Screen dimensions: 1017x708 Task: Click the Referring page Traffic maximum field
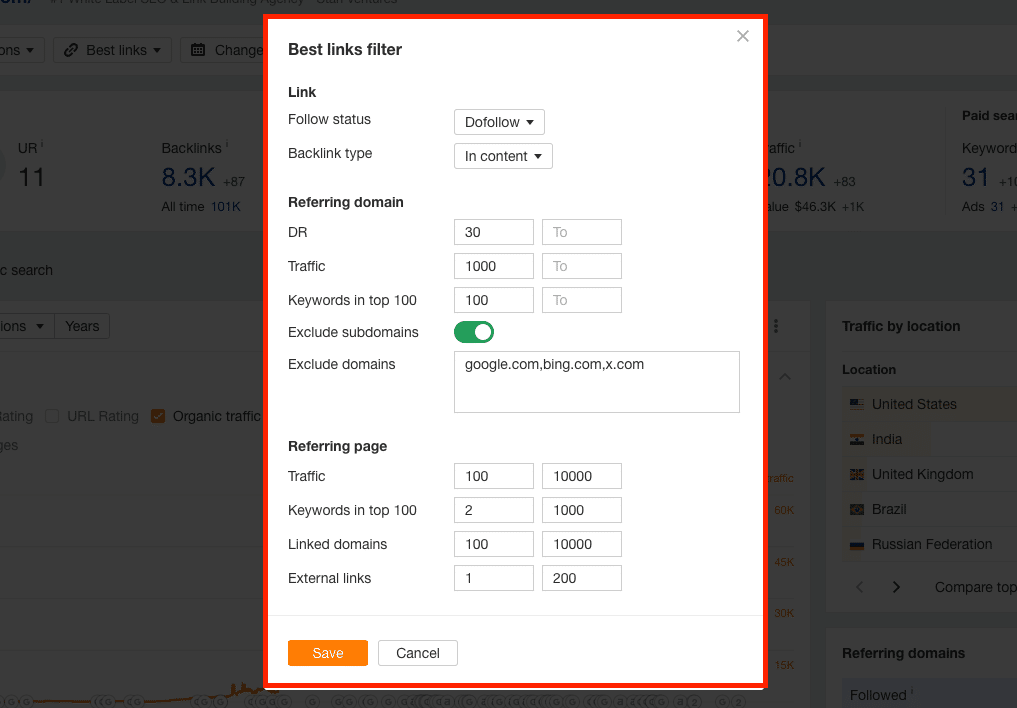coord(581,476)
